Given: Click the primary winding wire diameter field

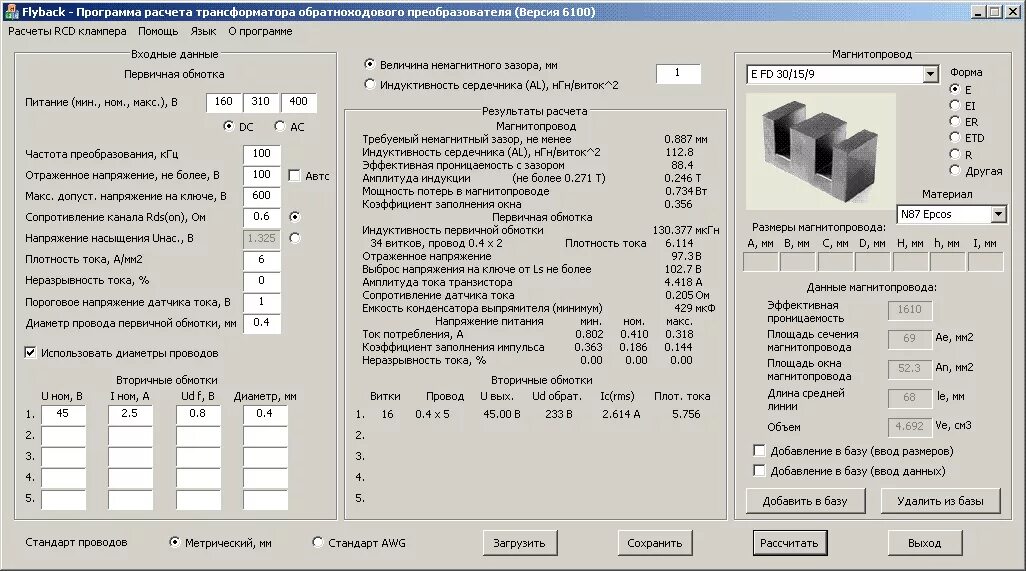Looking at the screenshot, I should pyautogui.click(x=262, y=323).
